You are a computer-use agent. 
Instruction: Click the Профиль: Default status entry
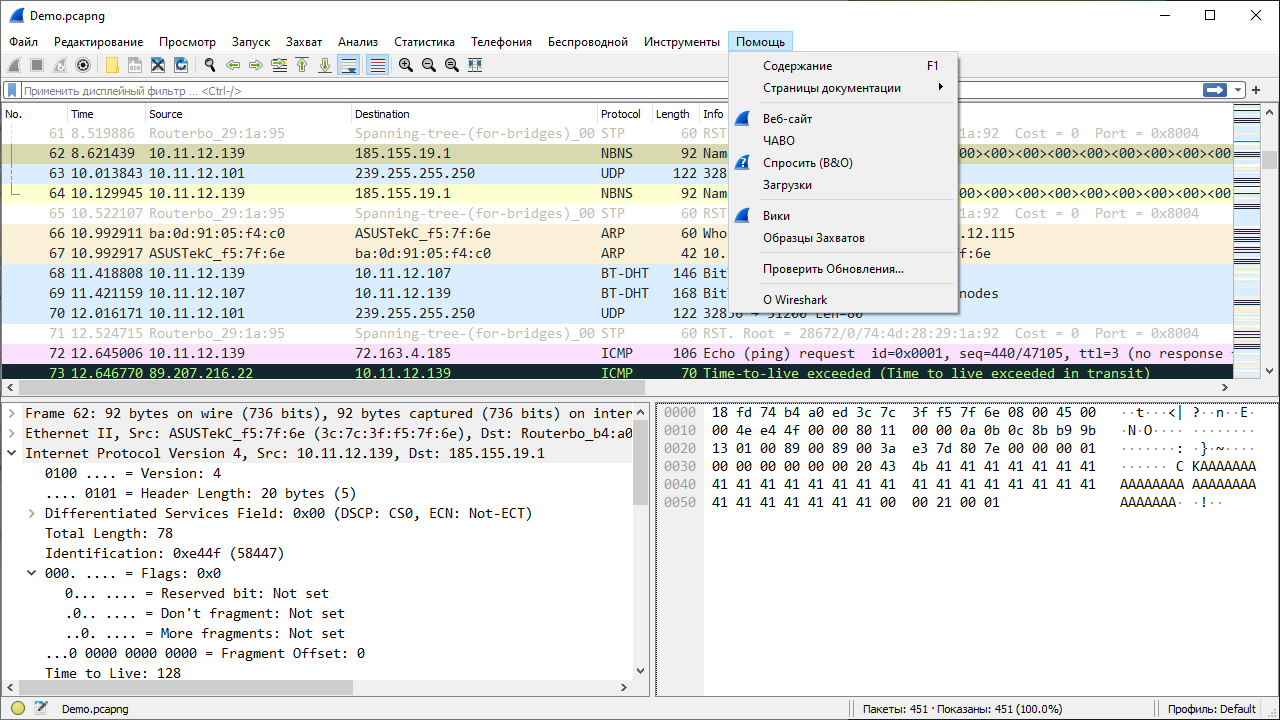pyautogui.click(x=1211, y=709)
